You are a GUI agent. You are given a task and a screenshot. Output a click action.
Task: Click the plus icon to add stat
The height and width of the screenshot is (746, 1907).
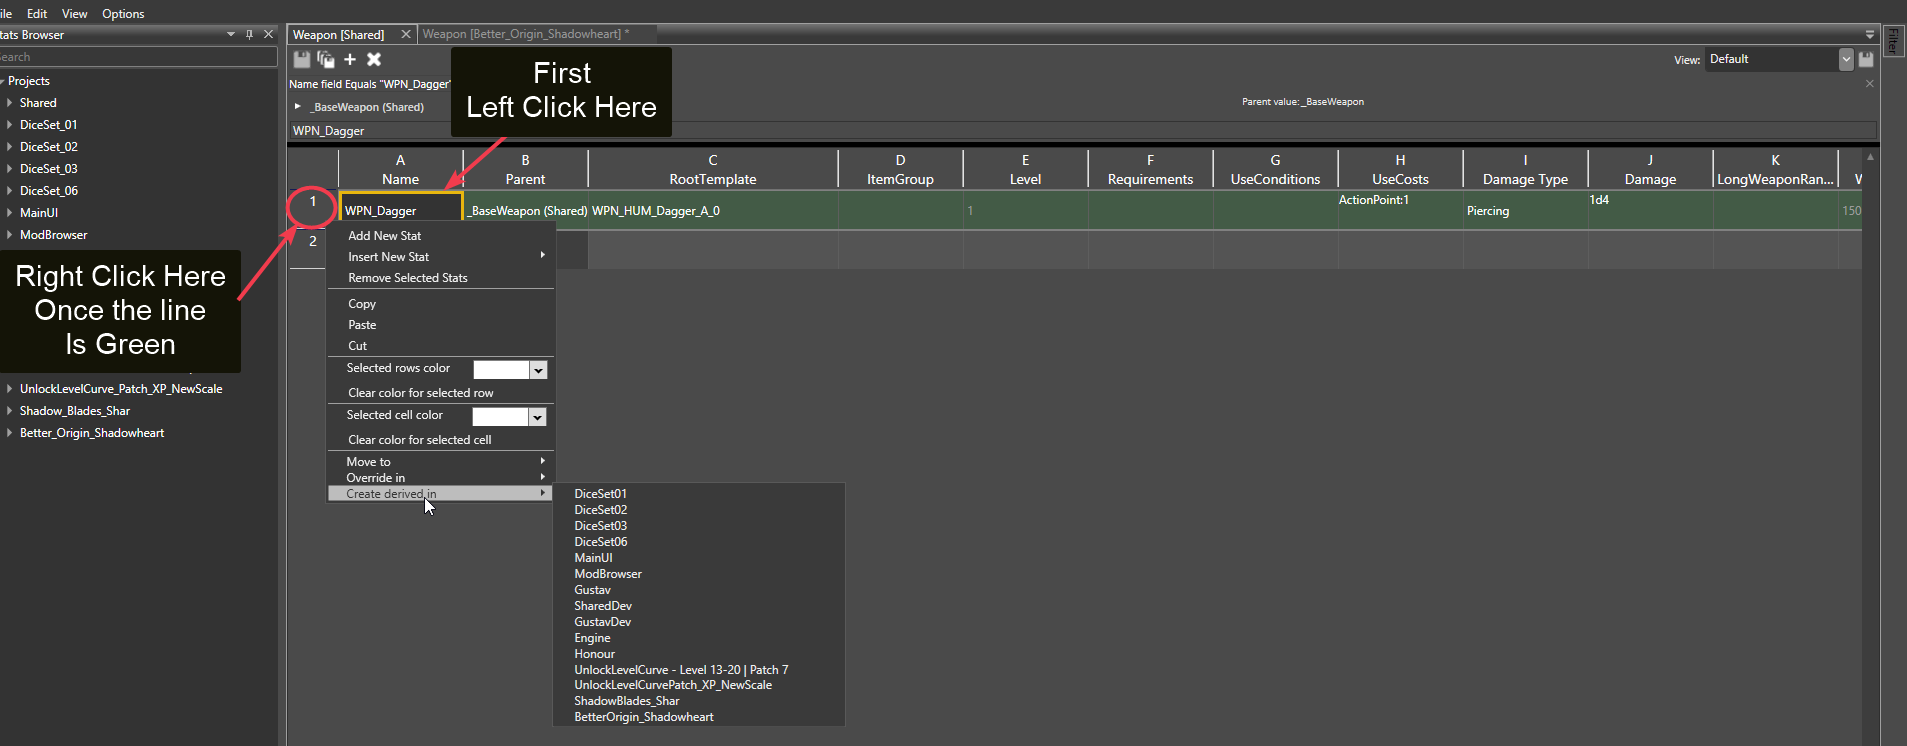pos(350,60)
